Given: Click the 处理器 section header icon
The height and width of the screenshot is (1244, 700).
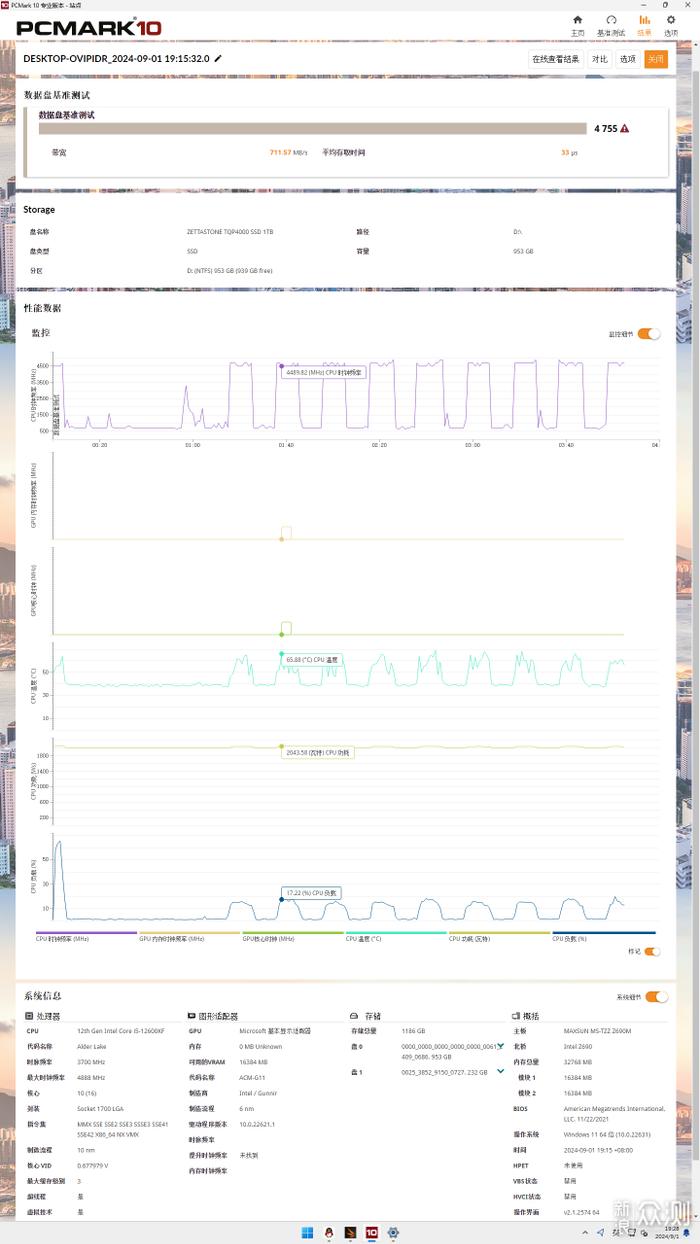Looking at the screenshot, I should tap(29, 1015).
